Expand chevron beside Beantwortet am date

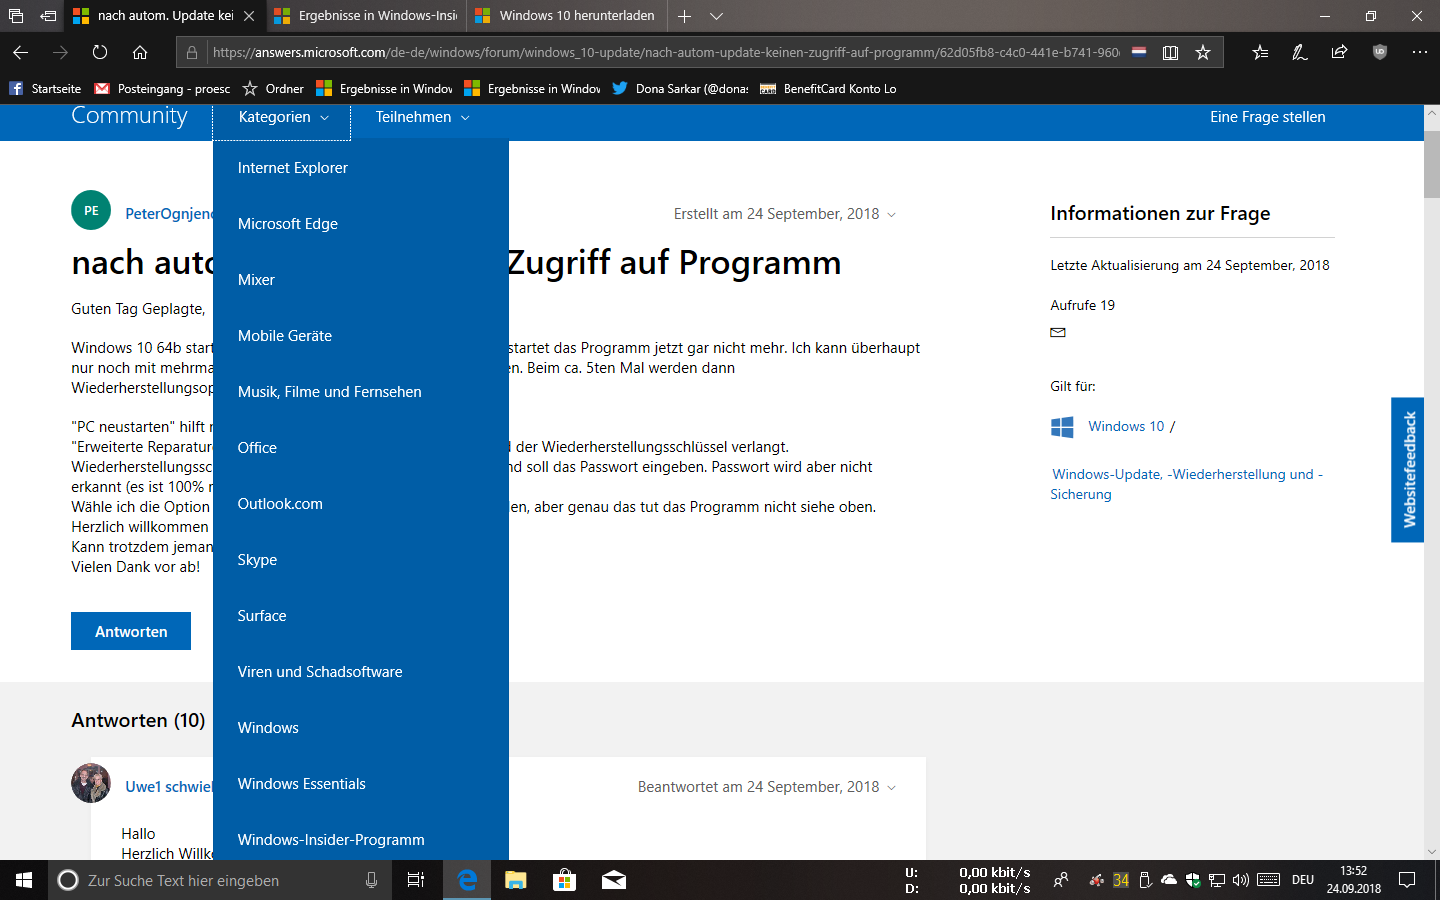pos(892,788)
